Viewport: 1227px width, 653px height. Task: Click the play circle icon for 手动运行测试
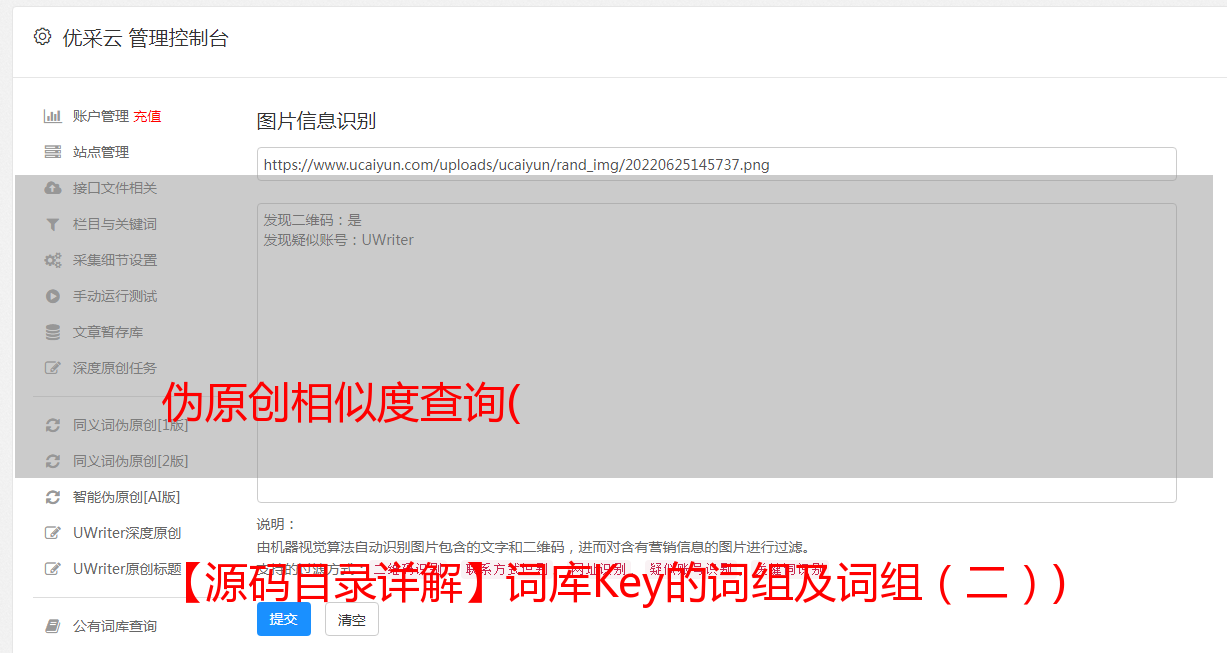pos(53,296)
